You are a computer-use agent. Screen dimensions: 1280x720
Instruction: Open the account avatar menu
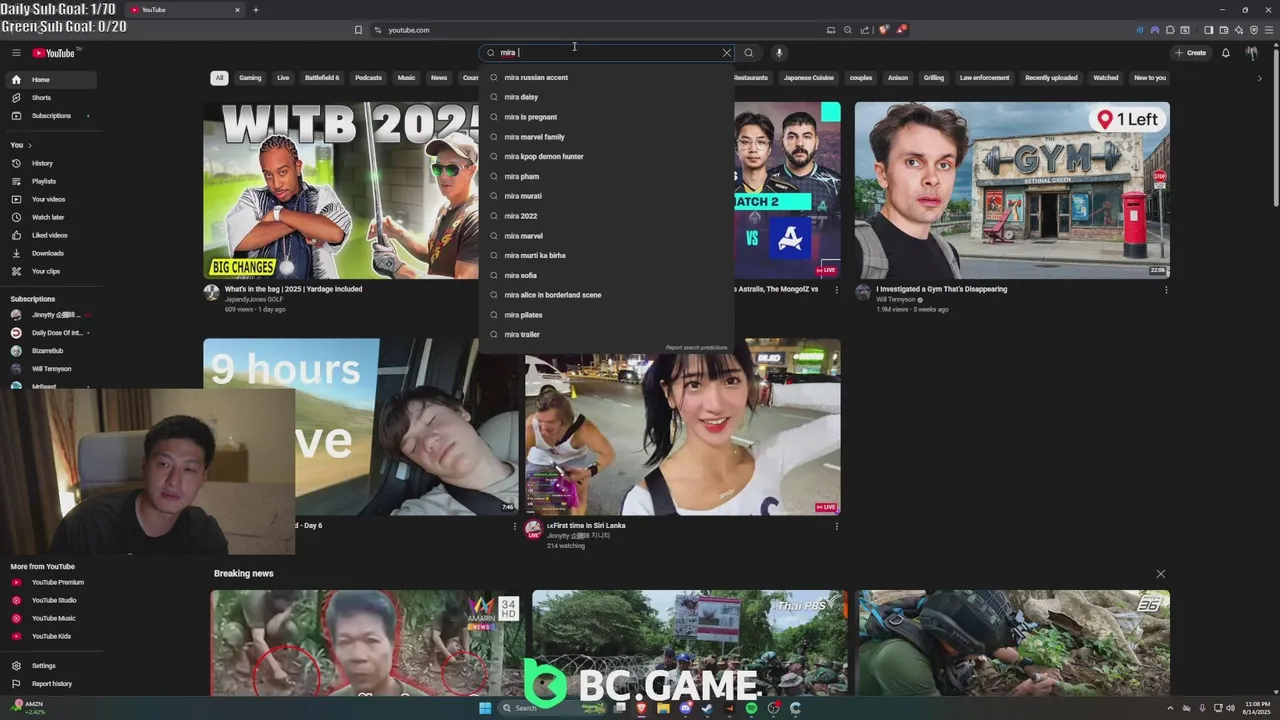point(1252,53)
